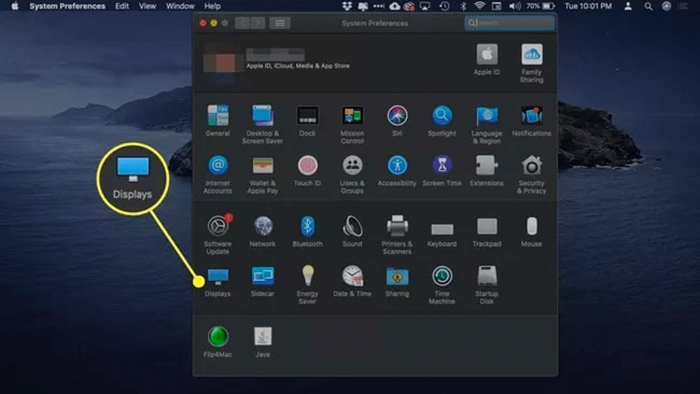
Task: Open the Window menu
Action: point(180,6)
